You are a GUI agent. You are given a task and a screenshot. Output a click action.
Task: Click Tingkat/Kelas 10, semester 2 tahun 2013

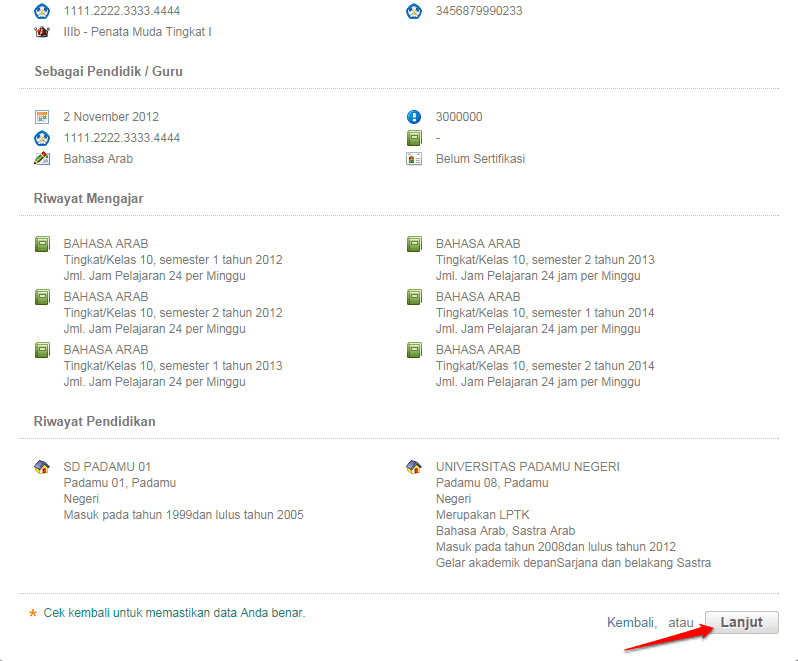(545, 260)
